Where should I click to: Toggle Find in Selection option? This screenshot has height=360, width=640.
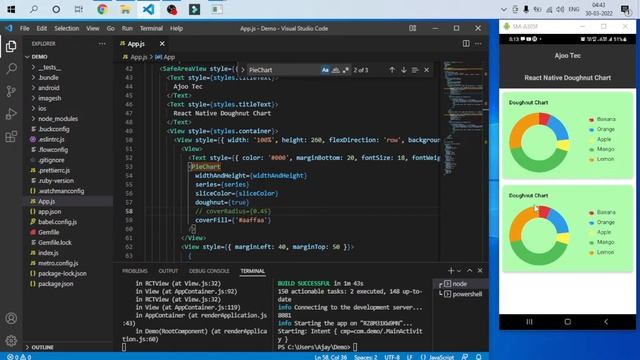point(415,70)
